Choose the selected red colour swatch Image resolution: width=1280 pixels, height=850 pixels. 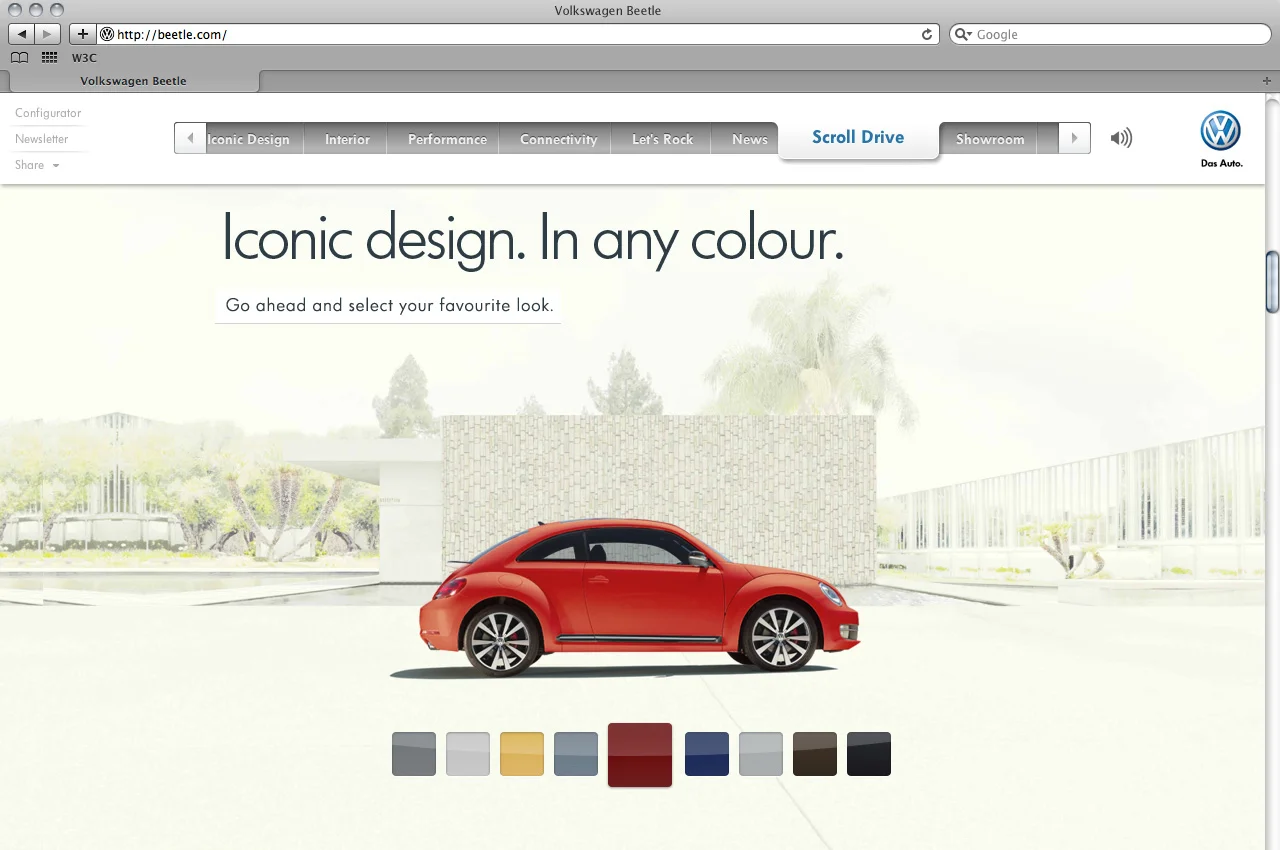[x=640, y=755]
